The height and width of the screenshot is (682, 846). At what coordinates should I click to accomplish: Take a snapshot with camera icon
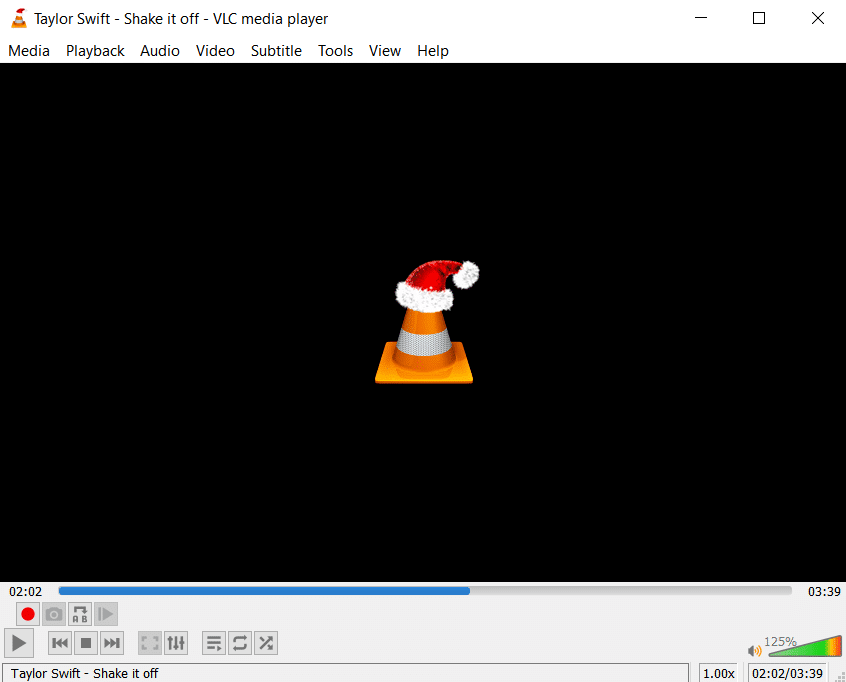coord(54,614)
